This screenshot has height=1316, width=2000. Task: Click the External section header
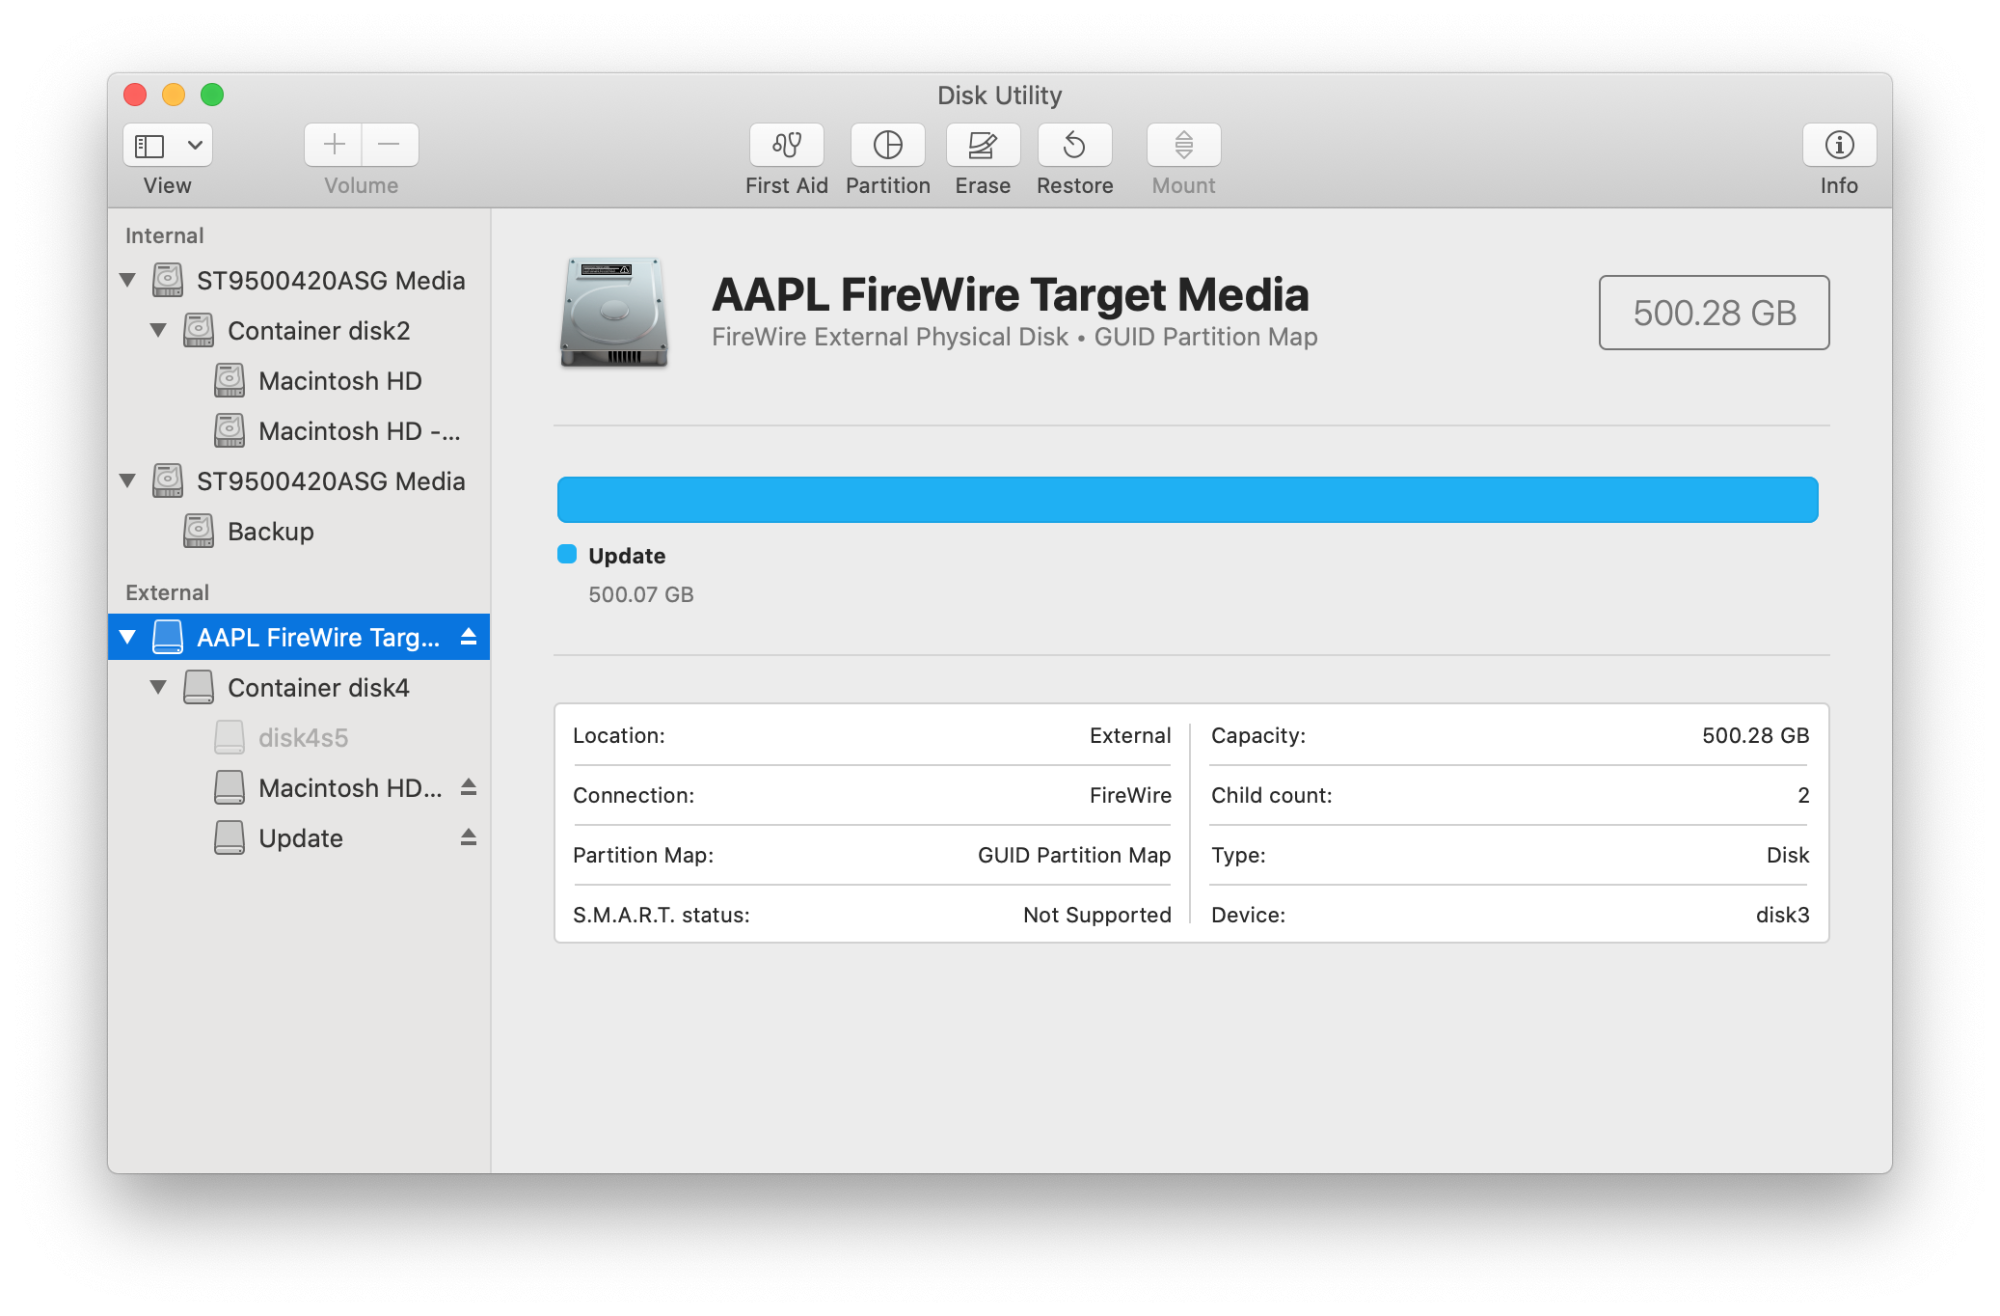pos(167,592)
